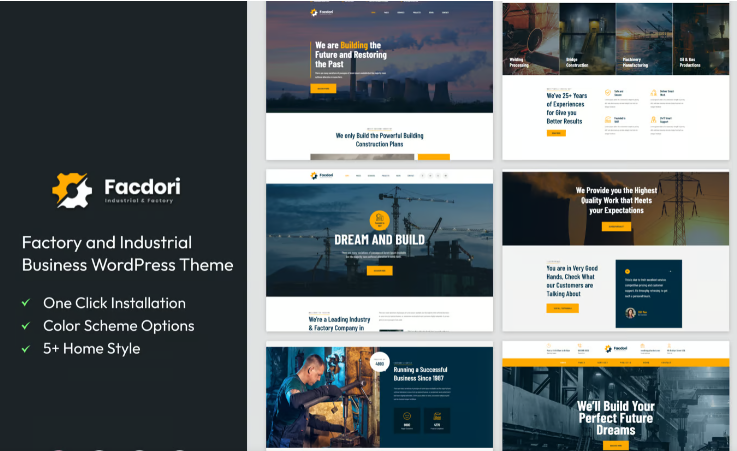Click the white round badge on the worker photo
This screenshot has width=737, height=451.
coord(379,362)
